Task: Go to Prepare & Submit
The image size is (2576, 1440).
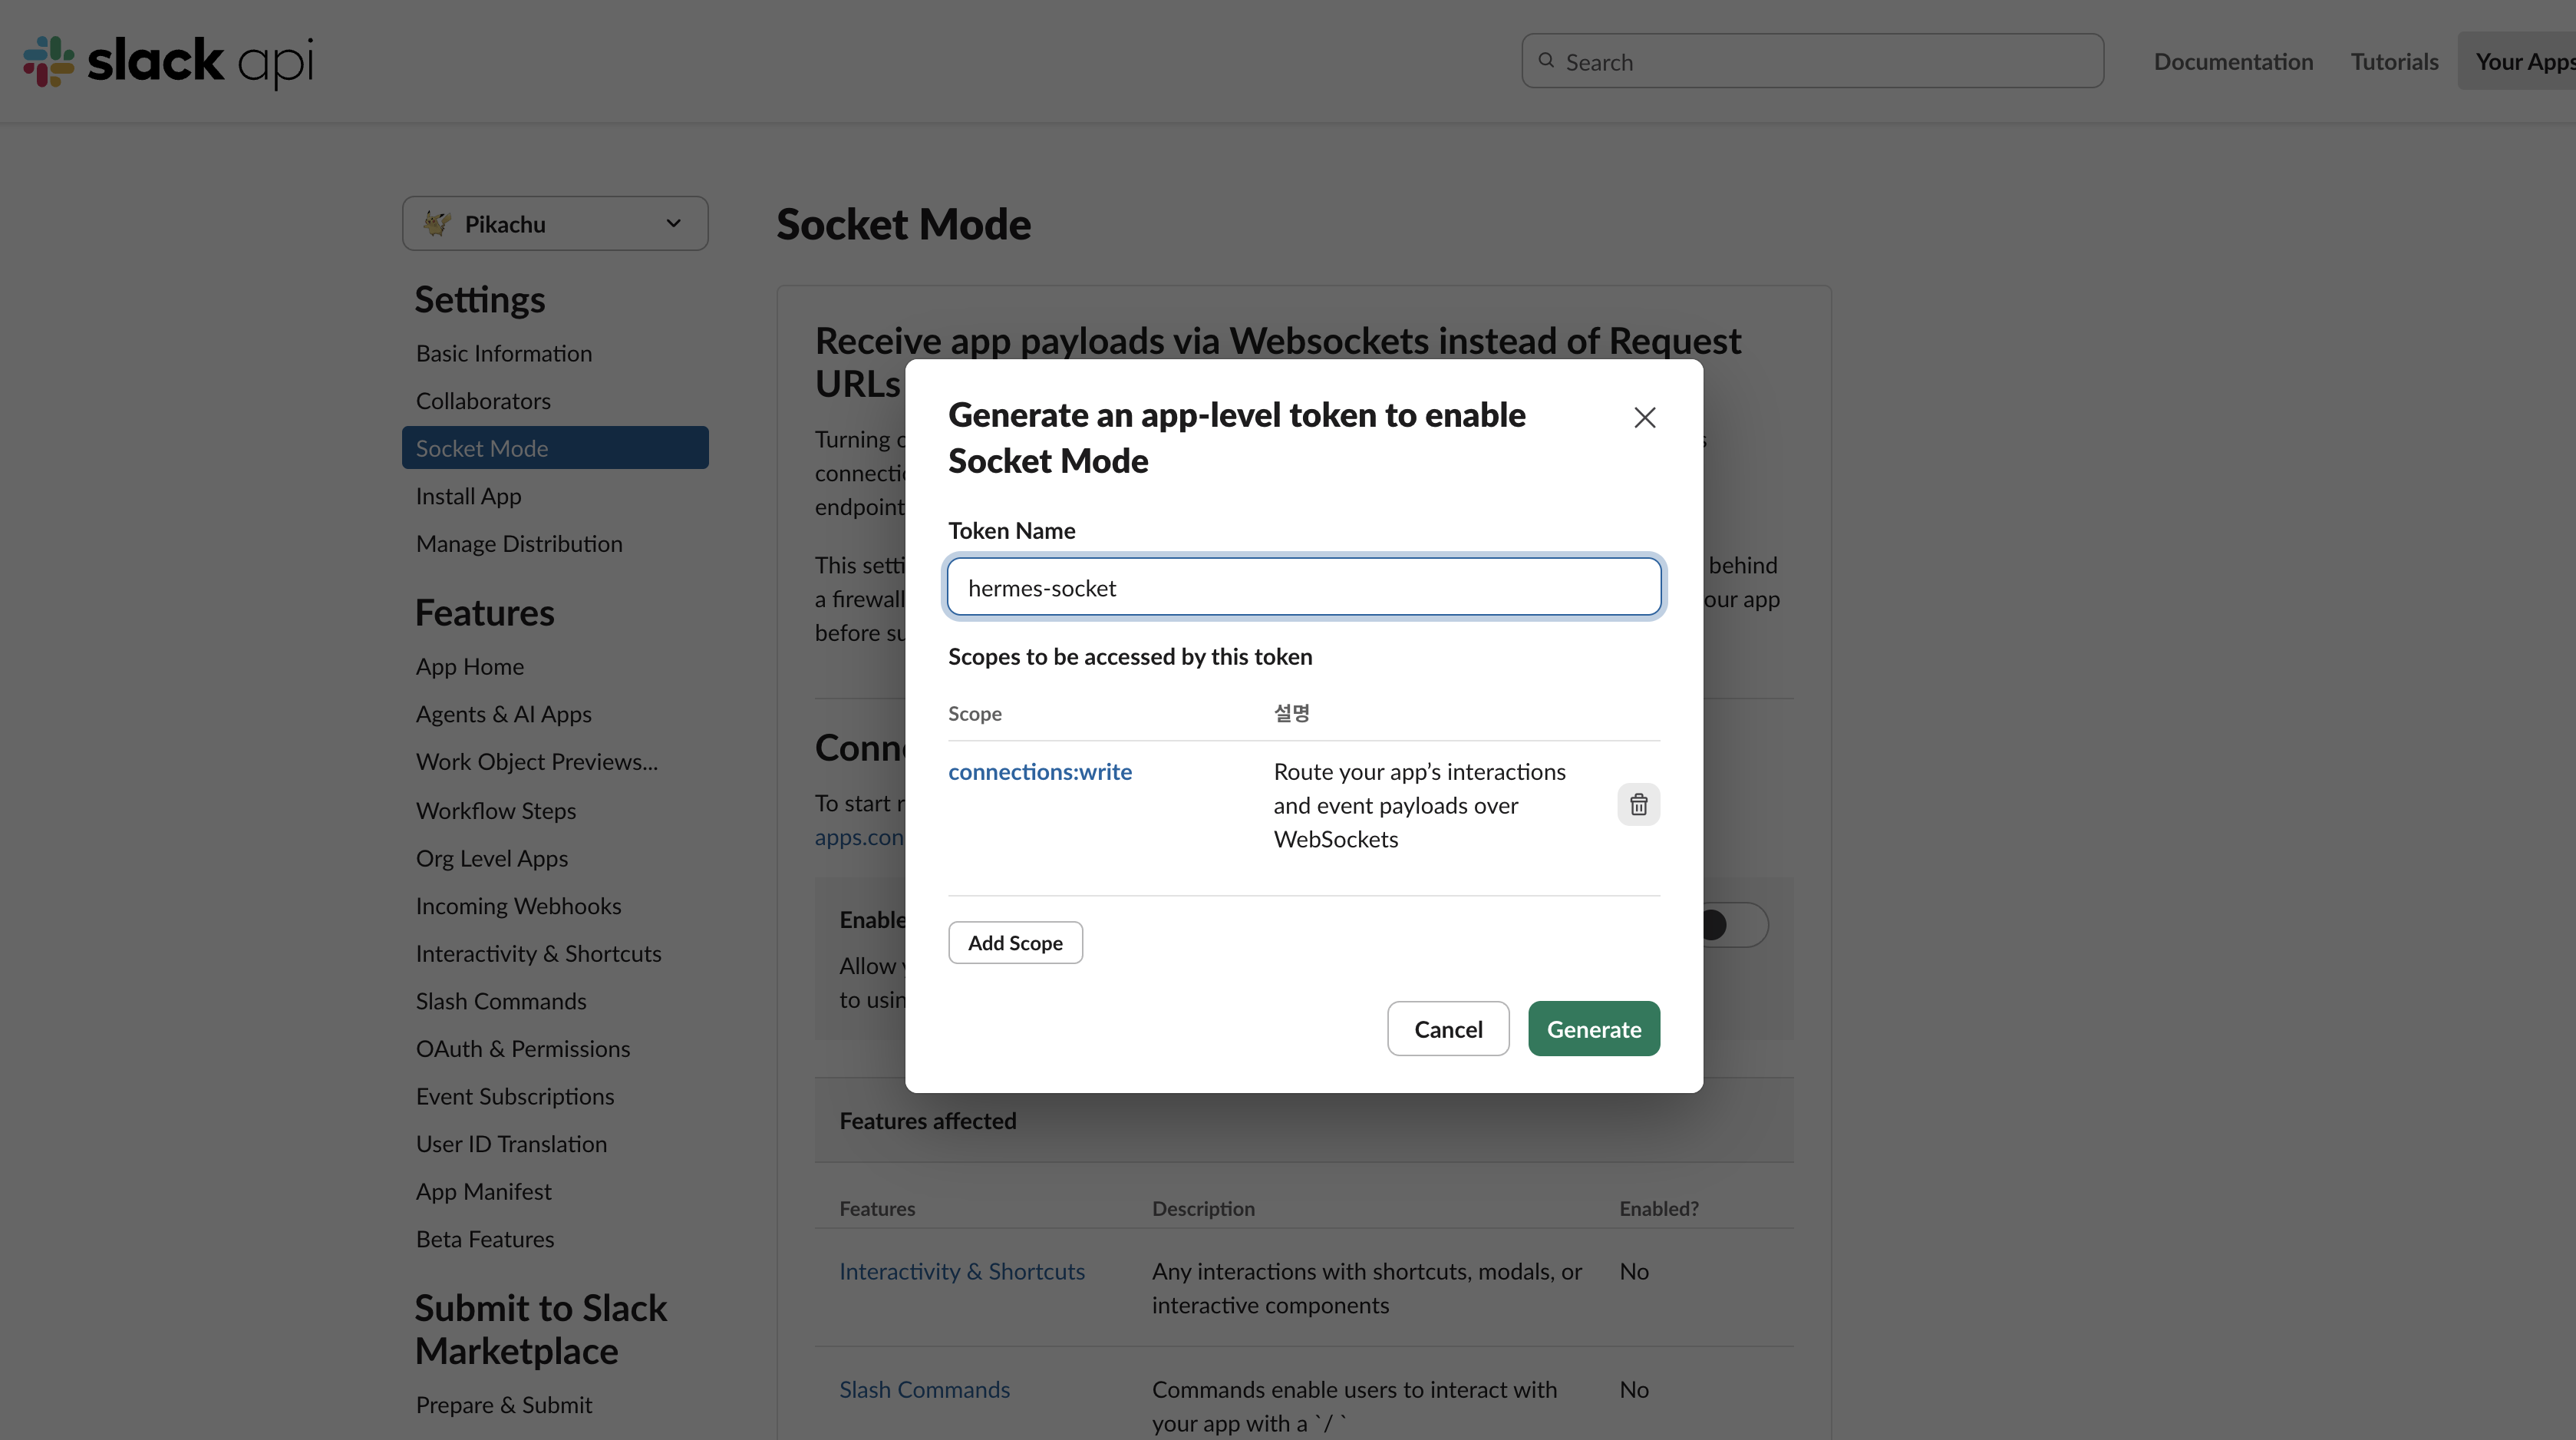Action: pyautogui.click(x=504, y=1406)
